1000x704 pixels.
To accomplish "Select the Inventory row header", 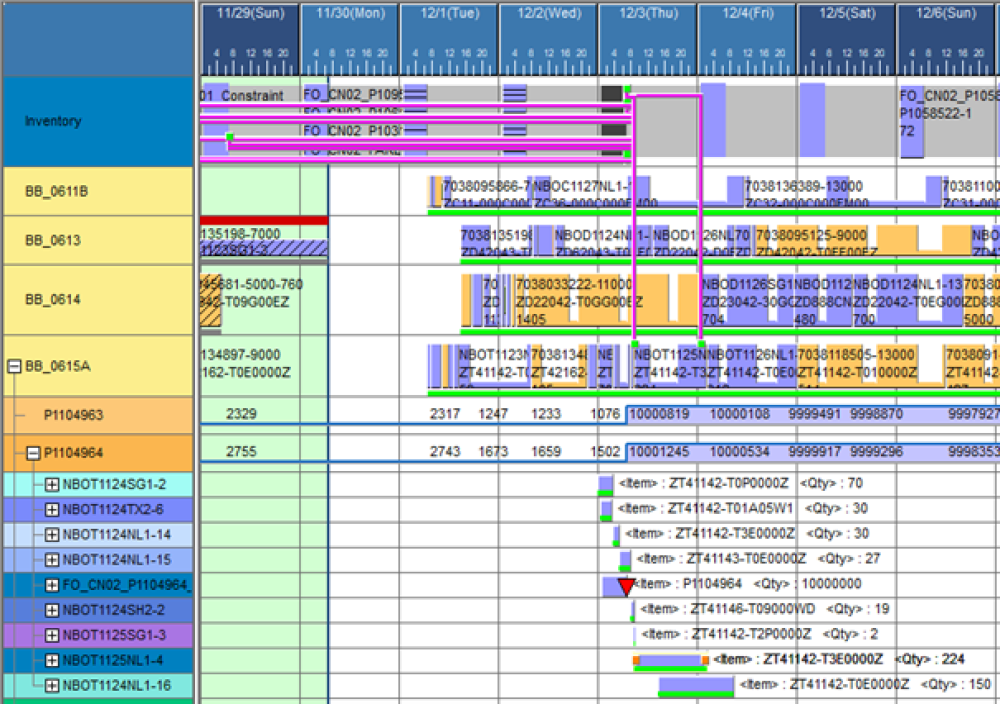I will click(x=98, y=121).
